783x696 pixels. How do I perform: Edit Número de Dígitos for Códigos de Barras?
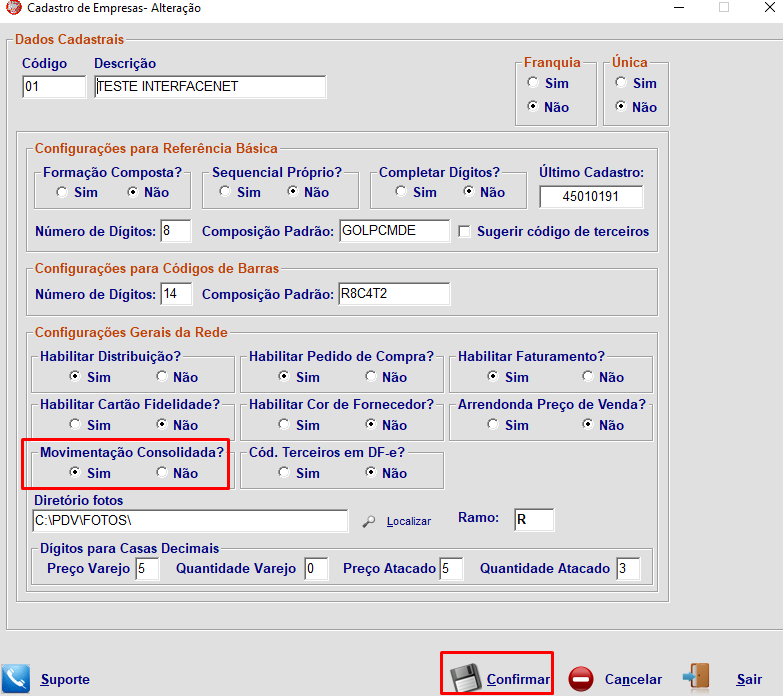coord(176,294)
